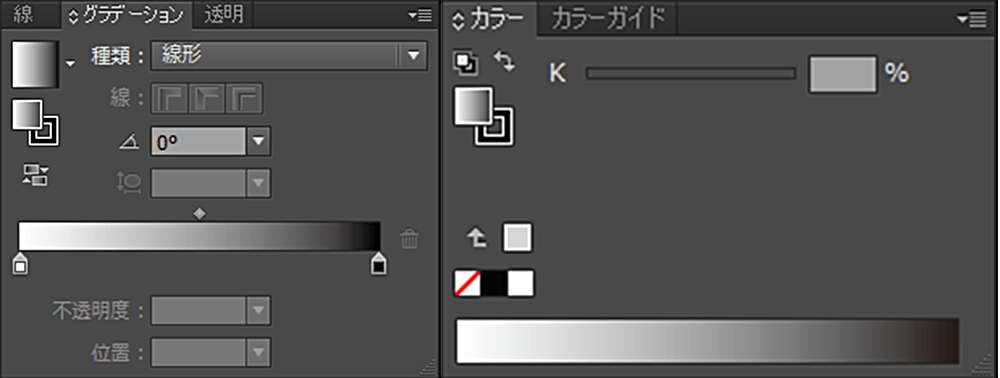Screen dimensions: 1000x378
Task: Click the K percentage input field
Action: pyautogui.click(x=844, y=74)
